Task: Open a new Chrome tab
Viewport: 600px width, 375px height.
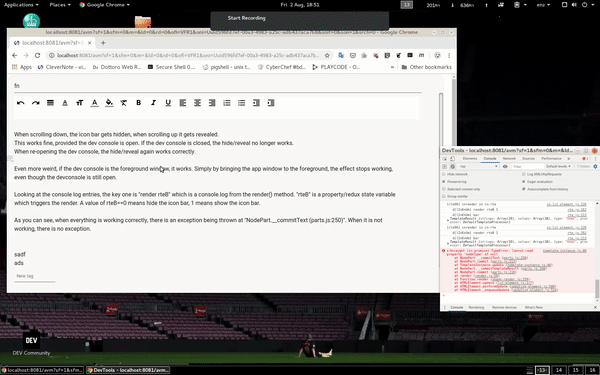Action: (x=103, y=43)
